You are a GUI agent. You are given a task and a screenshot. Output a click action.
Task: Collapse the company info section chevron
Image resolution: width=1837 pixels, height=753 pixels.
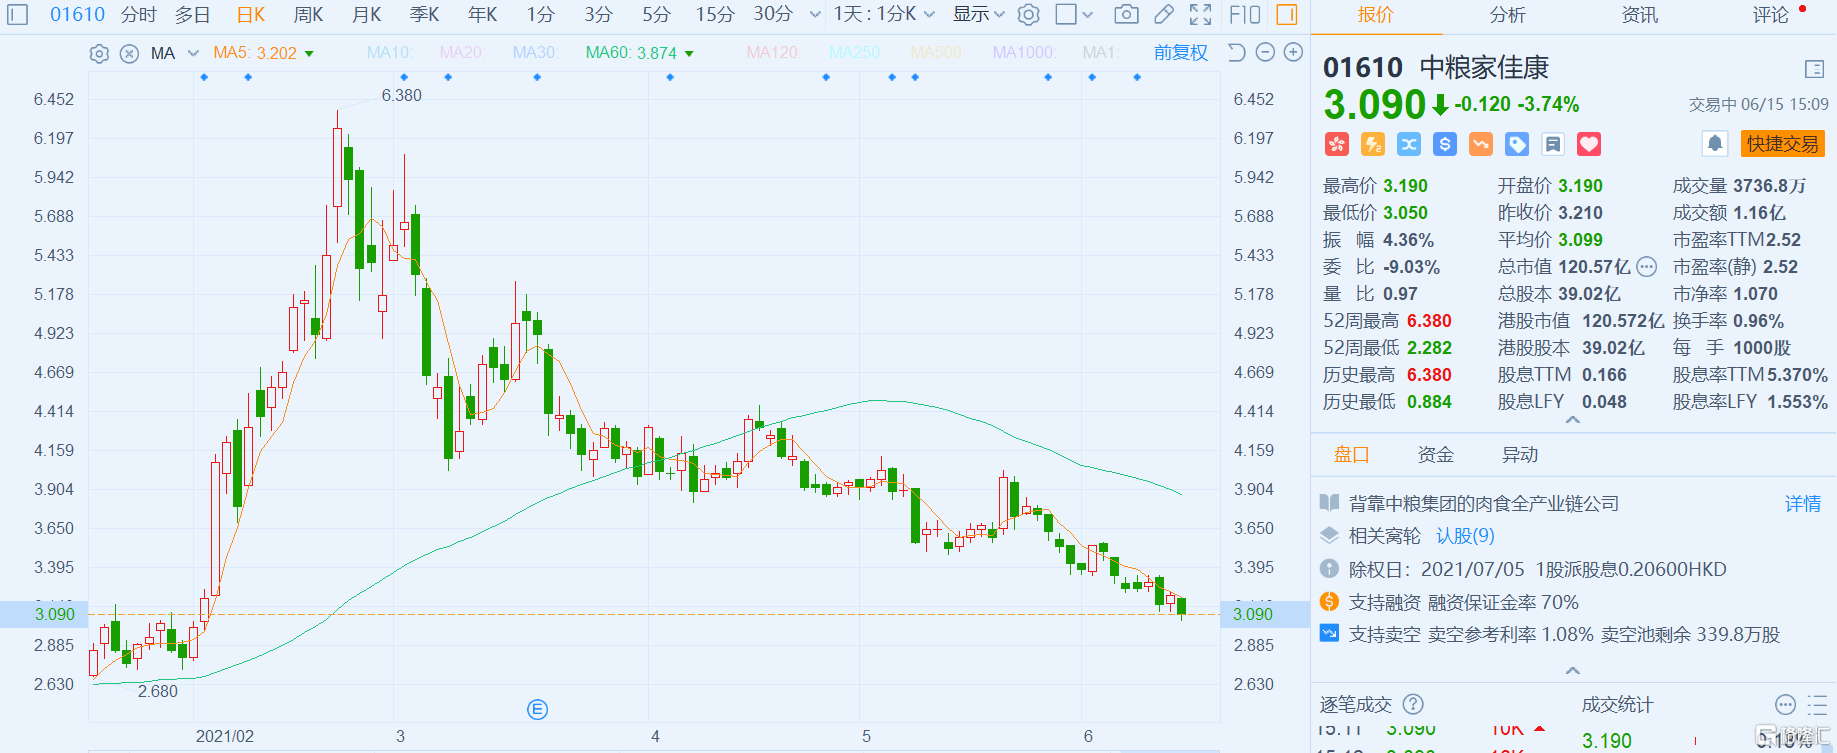tap(1573, 670)
